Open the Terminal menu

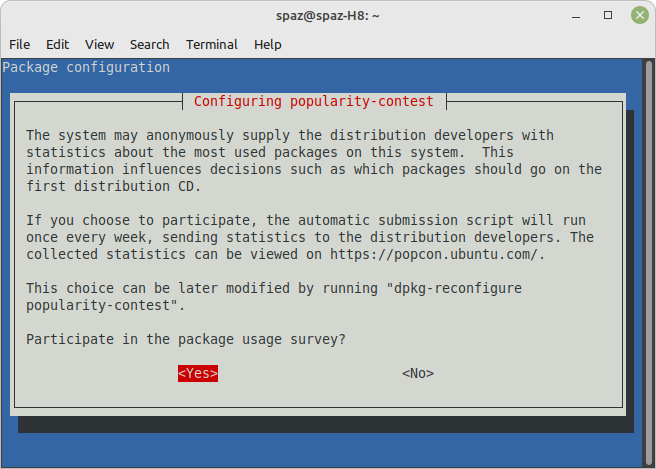click(x=212, y=44)
